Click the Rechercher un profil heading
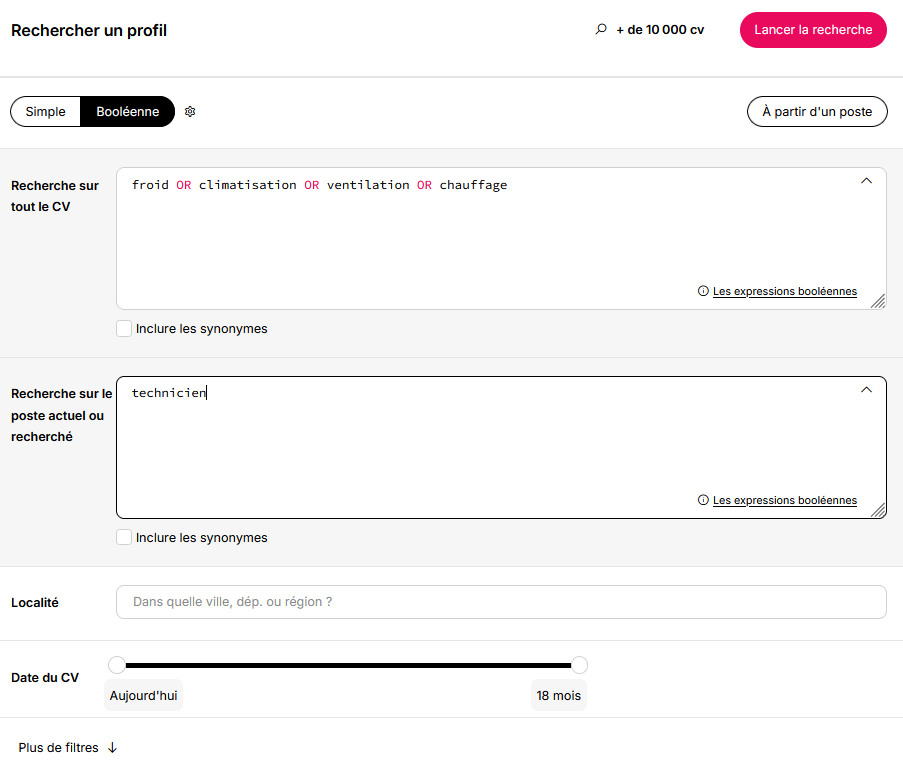 tap(89, 31)
